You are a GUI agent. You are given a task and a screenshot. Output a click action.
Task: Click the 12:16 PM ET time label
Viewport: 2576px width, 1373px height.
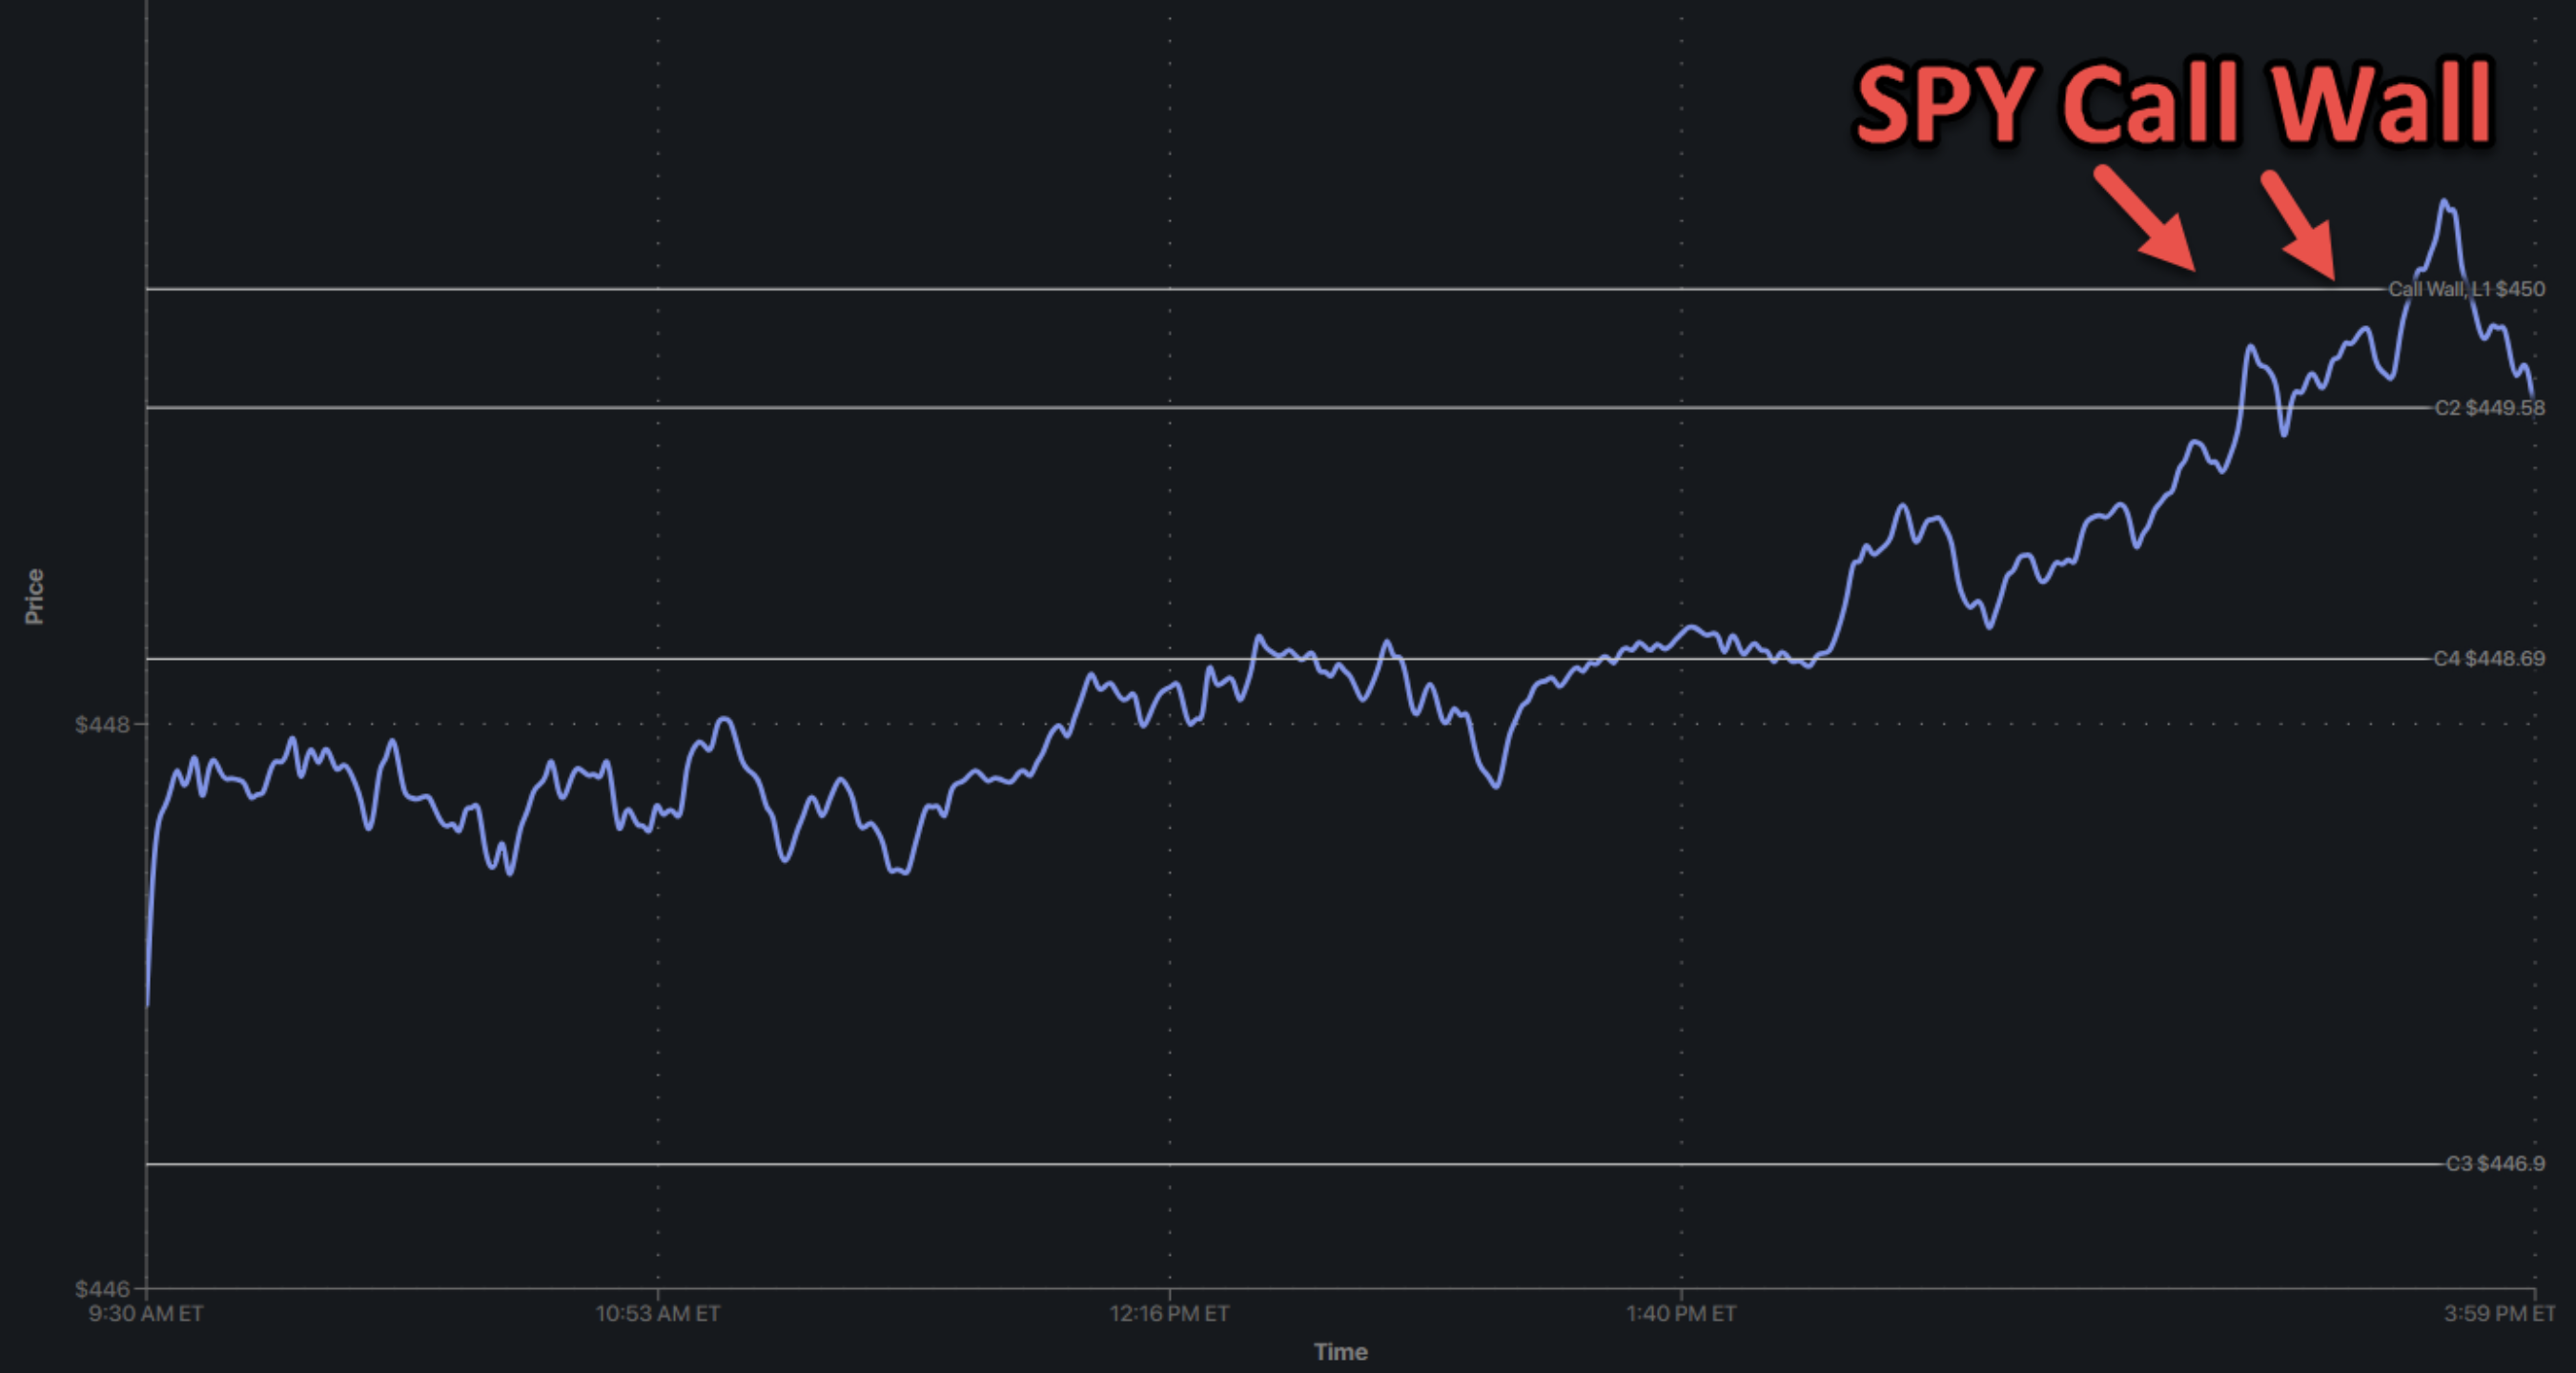tap(1169, 1314)
